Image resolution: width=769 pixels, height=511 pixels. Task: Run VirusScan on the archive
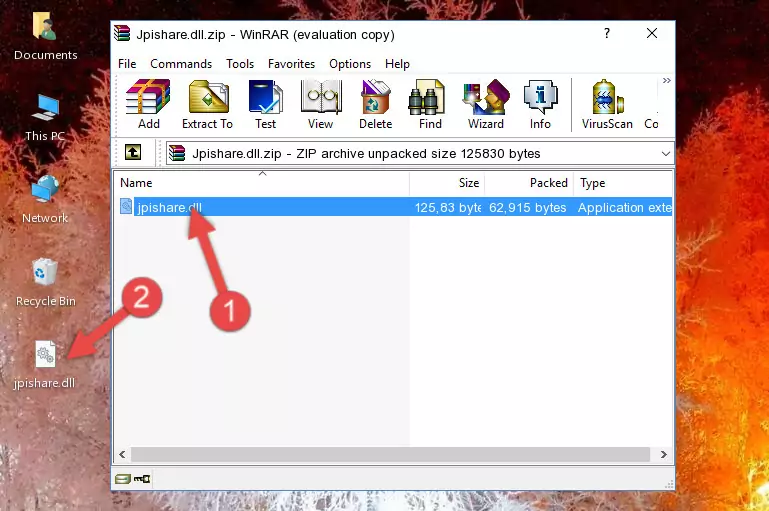tap(607, 104)
